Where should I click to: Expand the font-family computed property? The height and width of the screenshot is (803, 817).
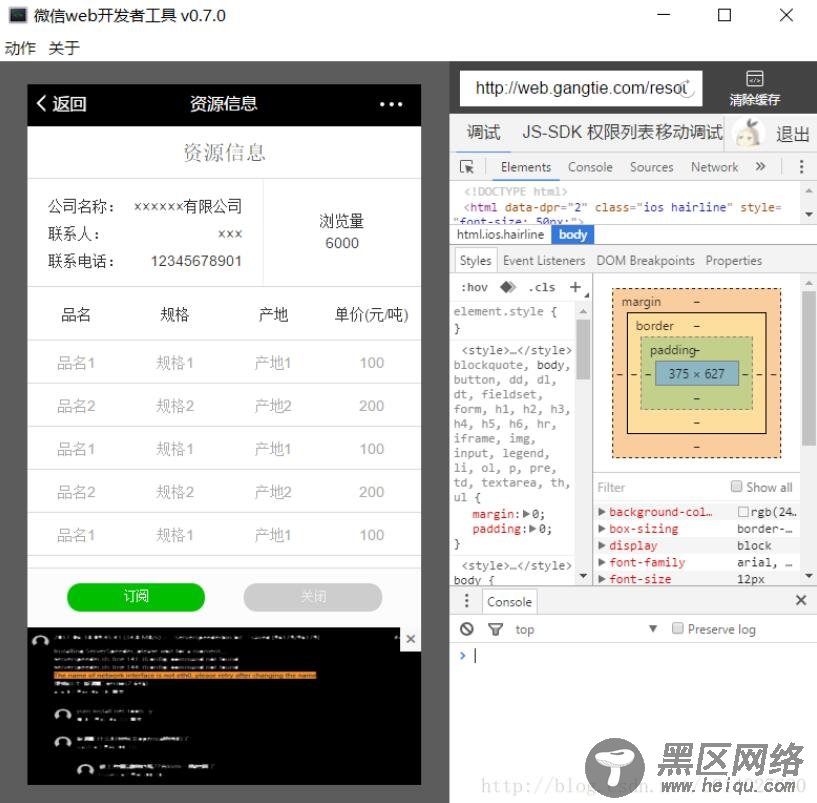coord(602,562)
